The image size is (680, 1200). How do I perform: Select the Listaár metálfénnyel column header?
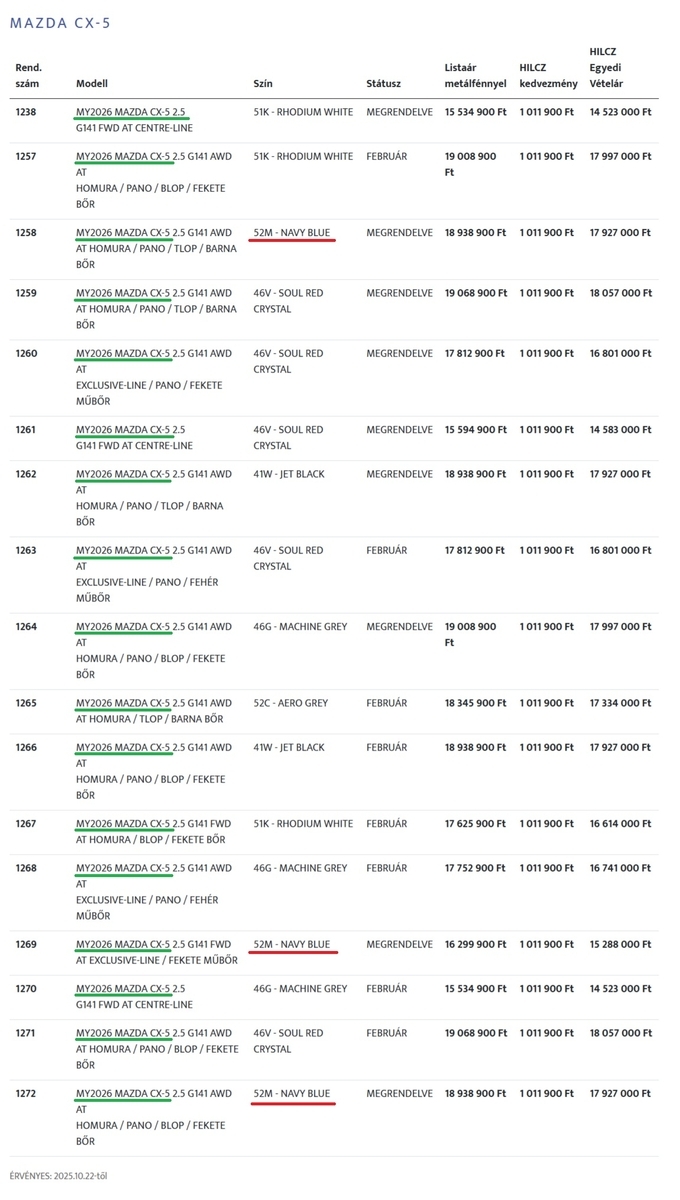pos(475,76)
